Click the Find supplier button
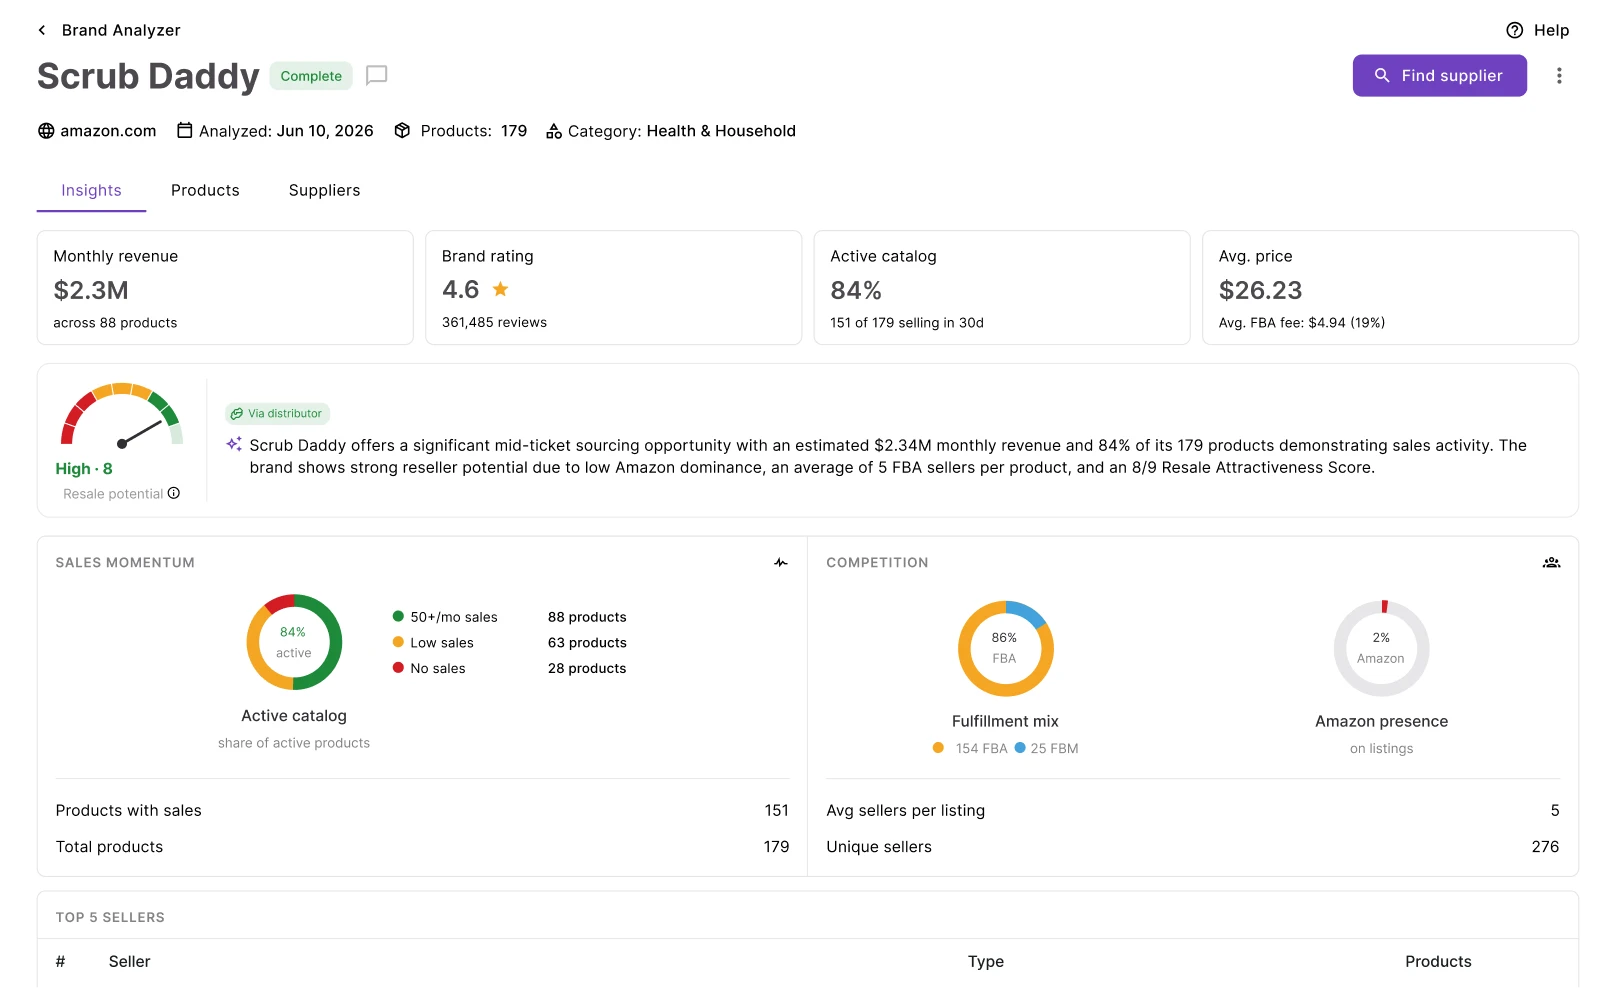This screenshot has height=988, width=1616. 1439,76
